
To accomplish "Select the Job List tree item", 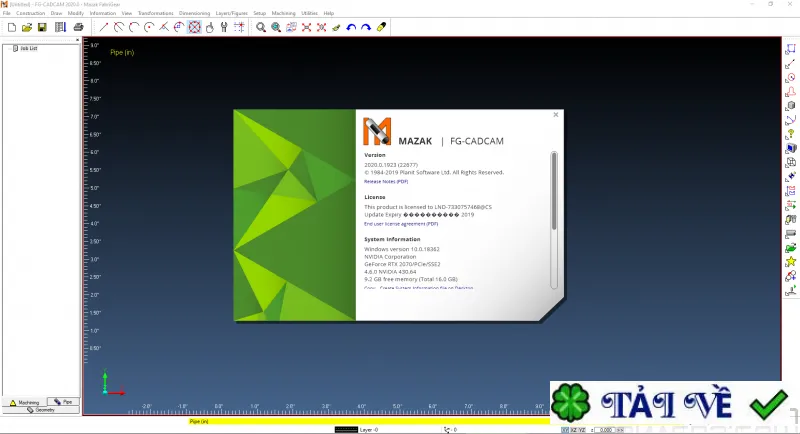I will [29, 48].
